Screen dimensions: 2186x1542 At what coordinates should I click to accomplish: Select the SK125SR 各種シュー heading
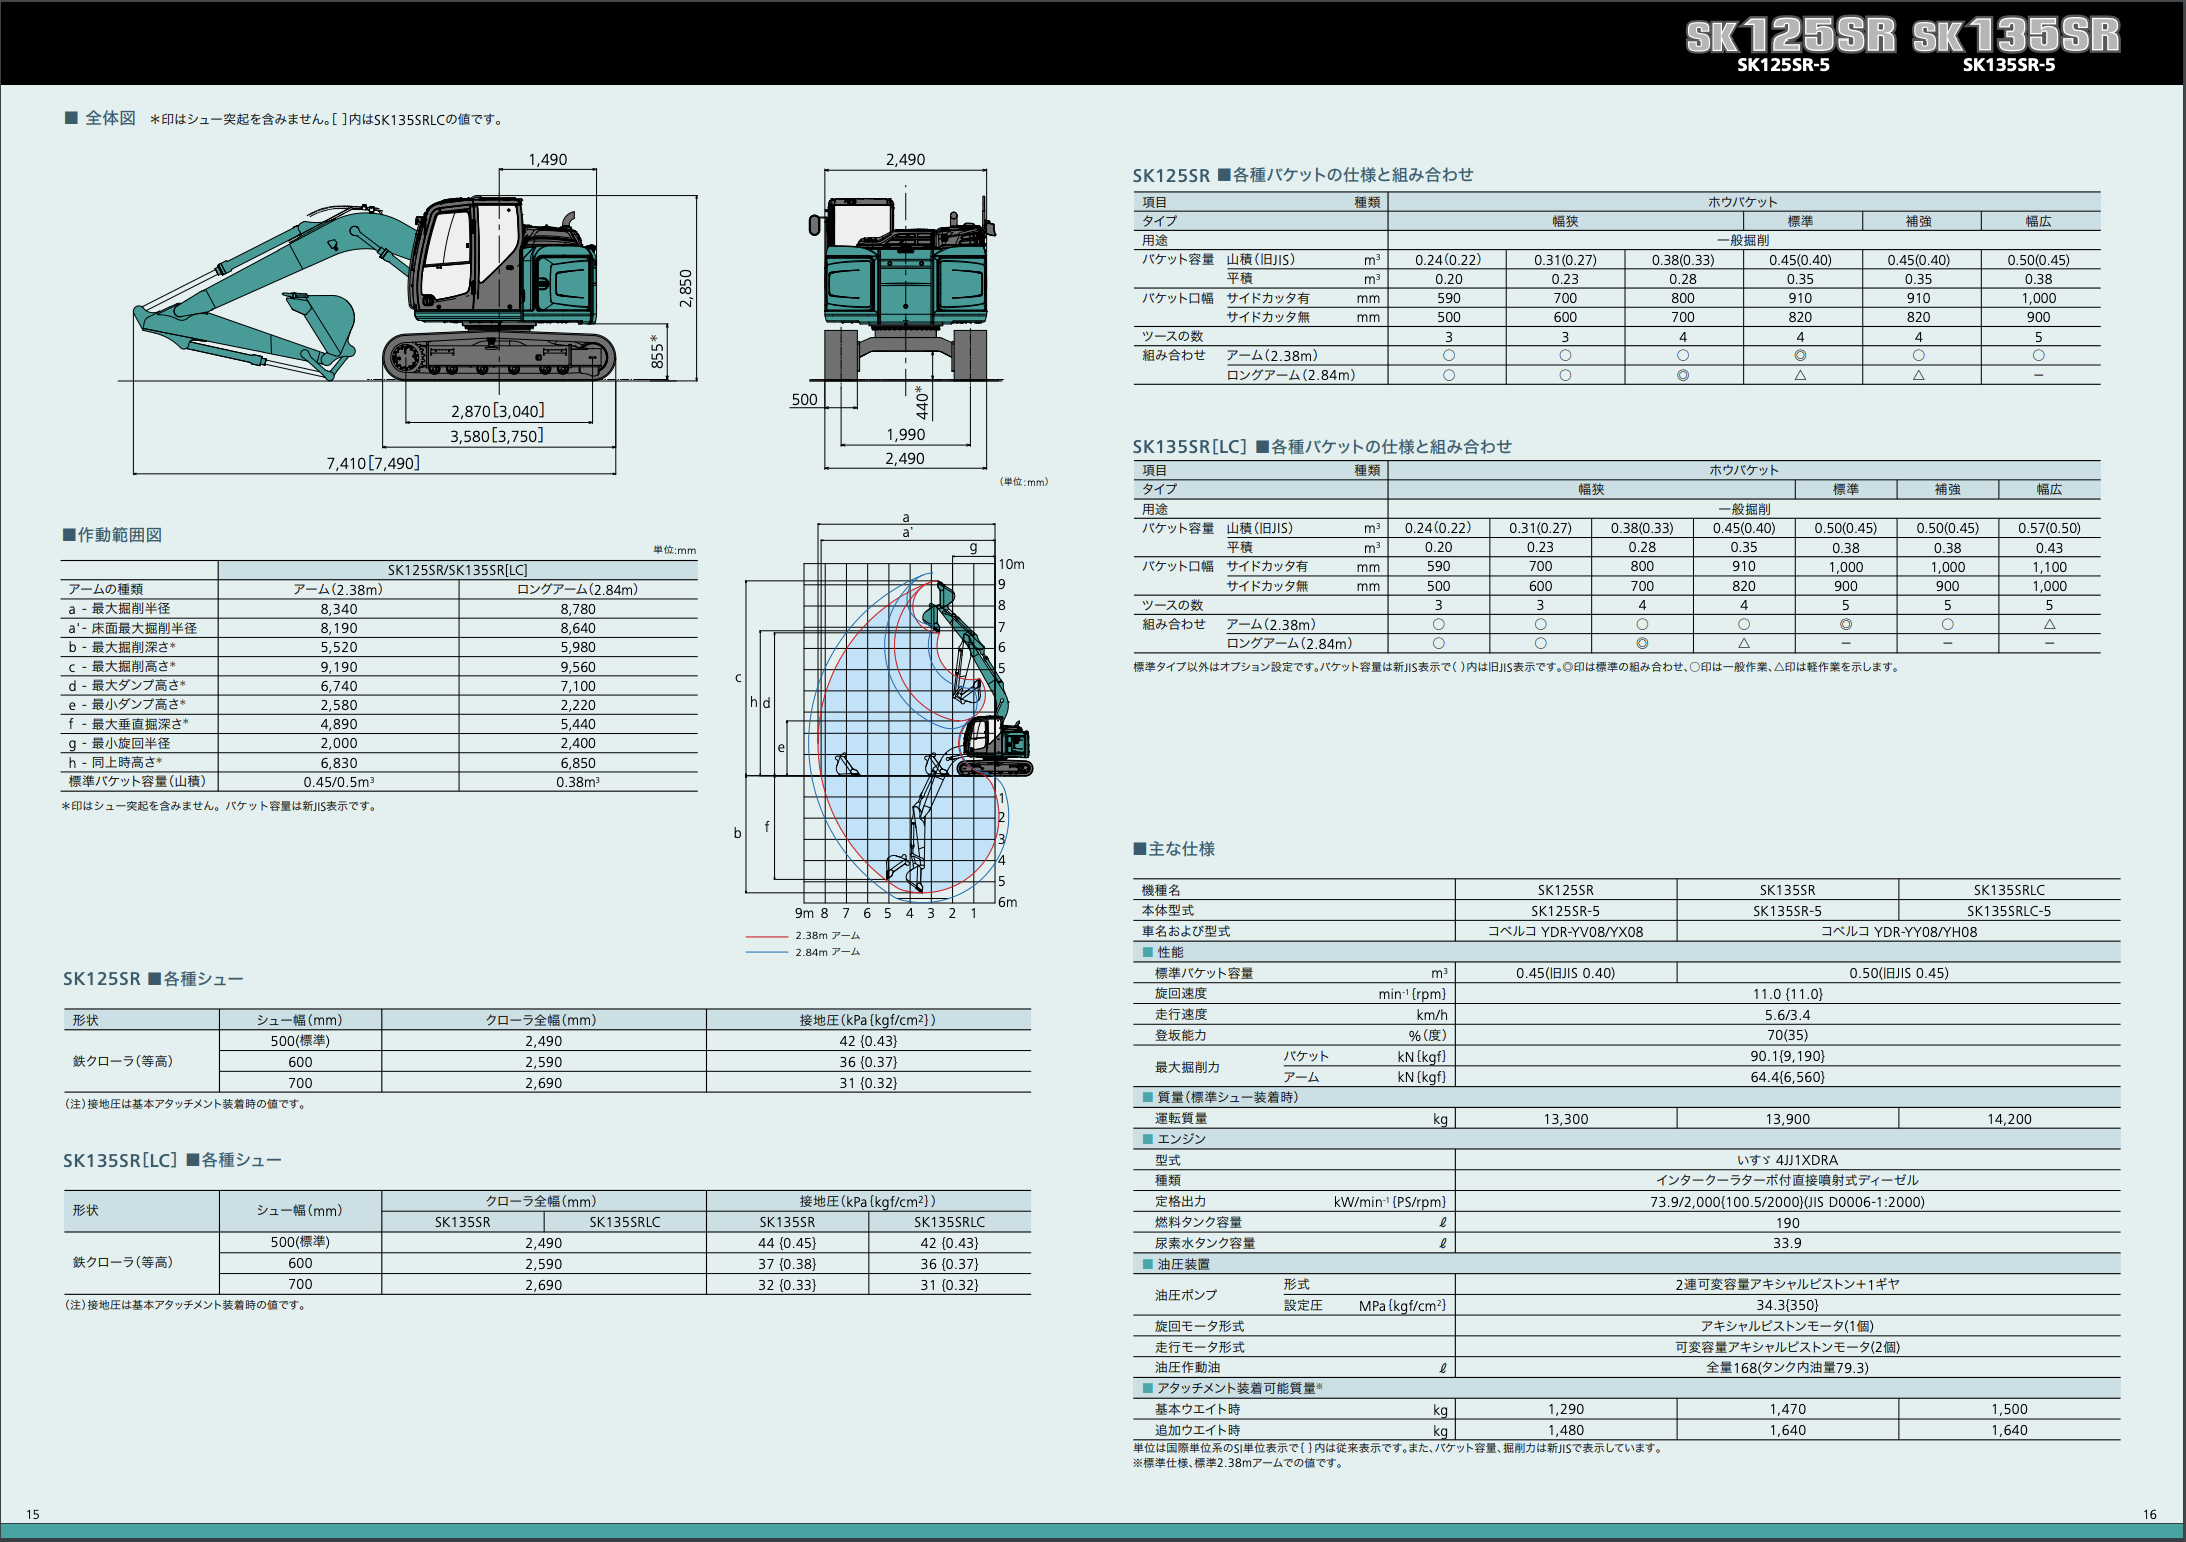[153, 979]
